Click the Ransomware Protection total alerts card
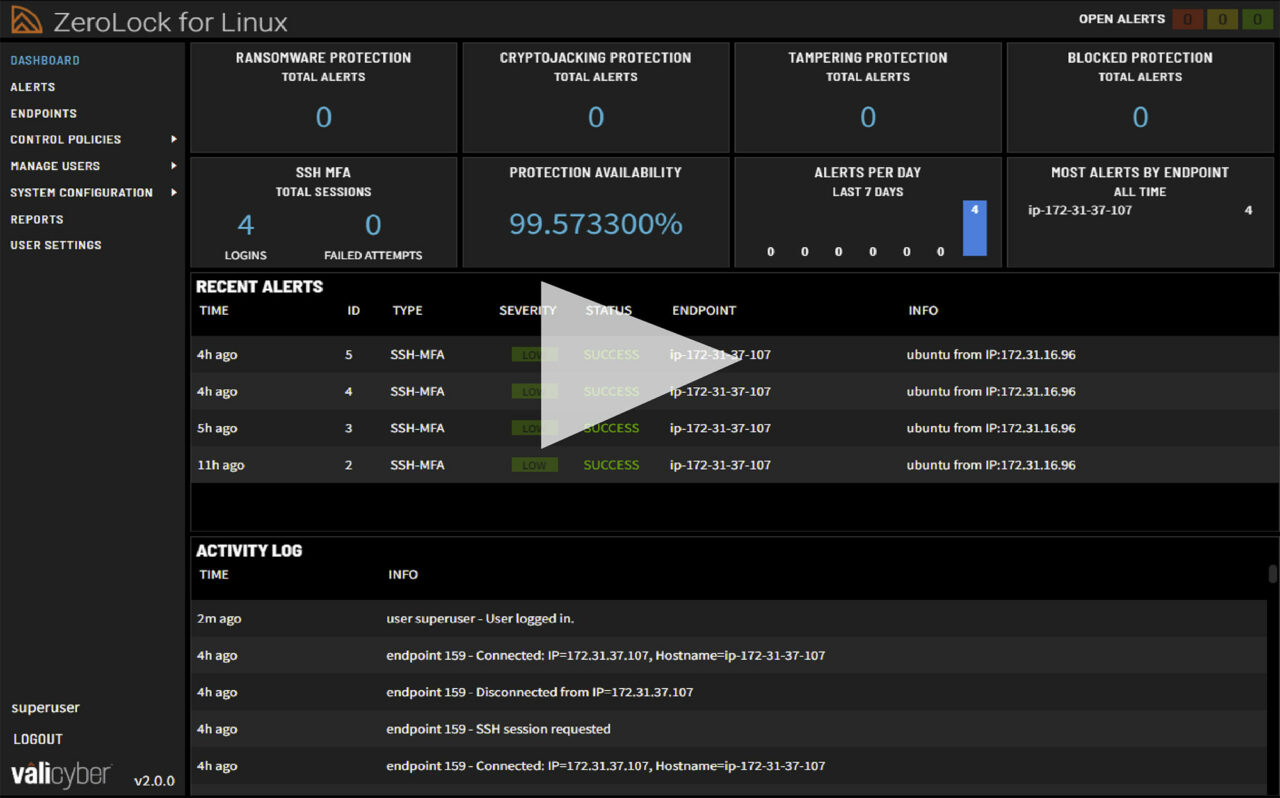Screen dimensions: 1280x798 [322, 97]
